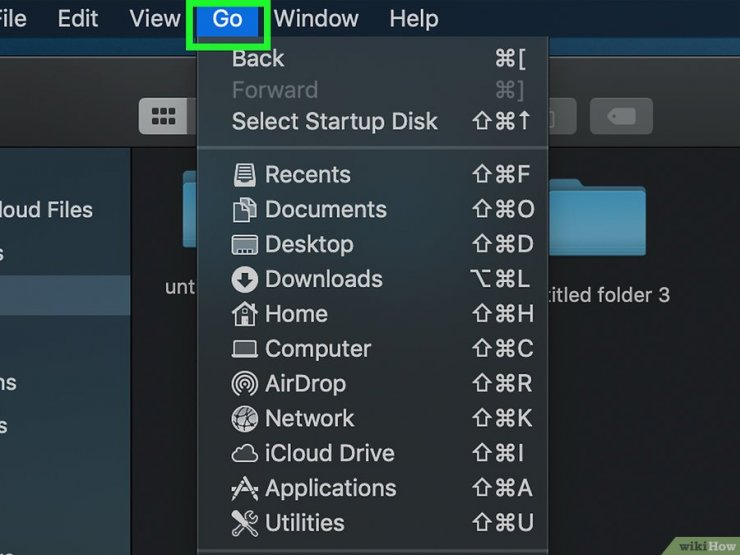Open the Edit menu
This screenshot has width=740, height=555.
tap(78, 19)
